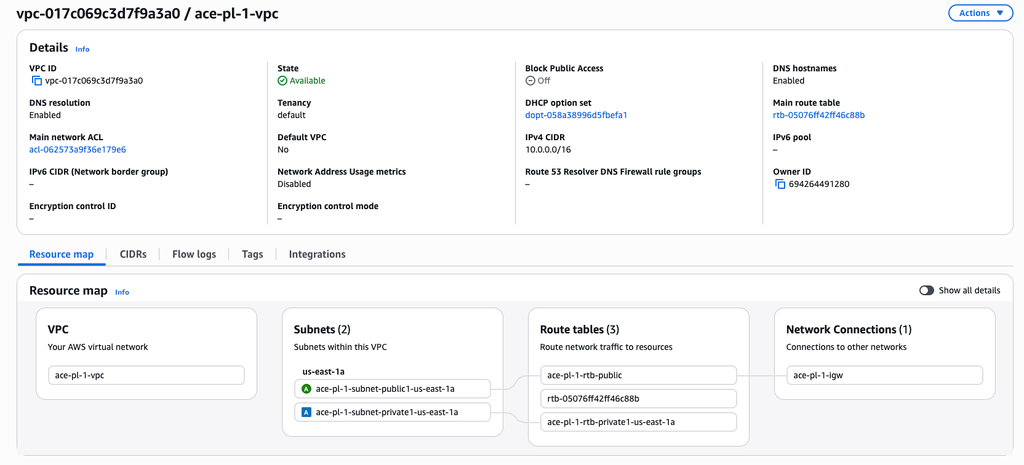This screenshot has height=465, width=1024.
Task: Open main route table rtb-05076ff42ff46c88b link
Action: coord(819,115)
